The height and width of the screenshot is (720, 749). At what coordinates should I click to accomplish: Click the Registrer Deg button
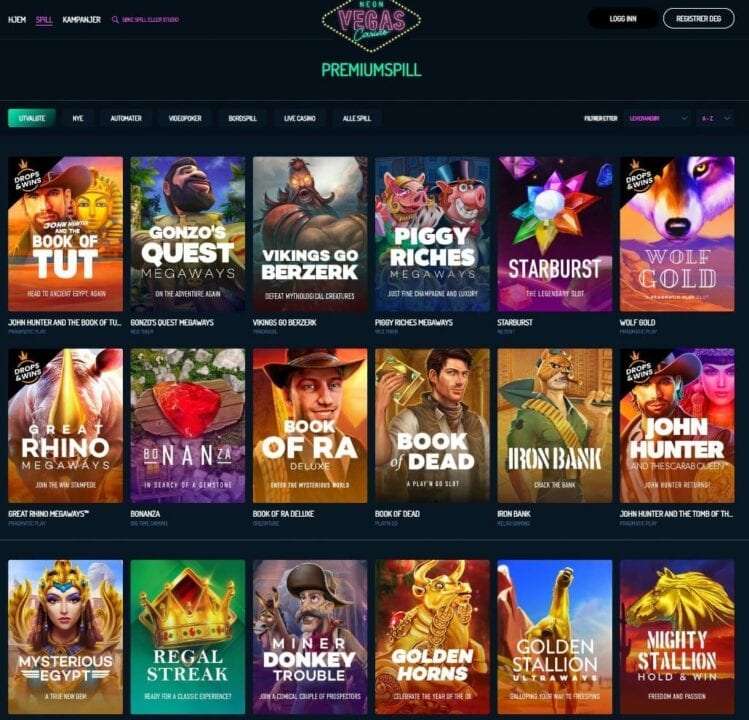[x=698, y=19]
